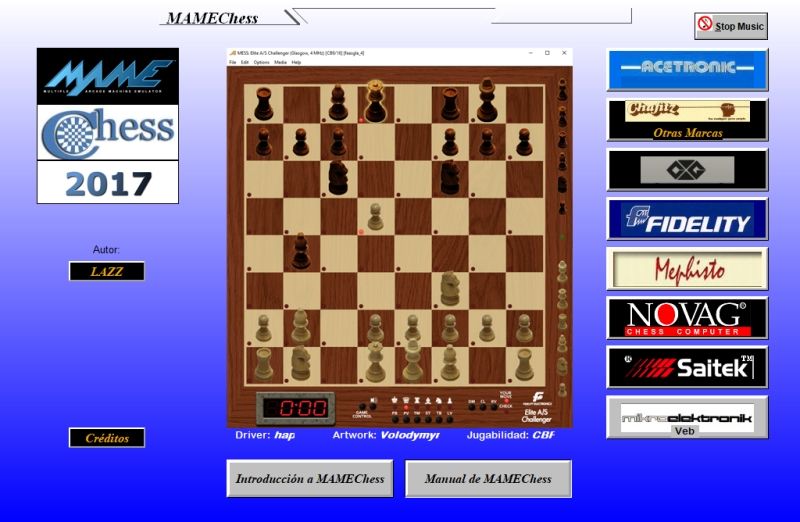Select the black king on g8
The height and width of the screenshot is (522, 800).
coord(487,101)
